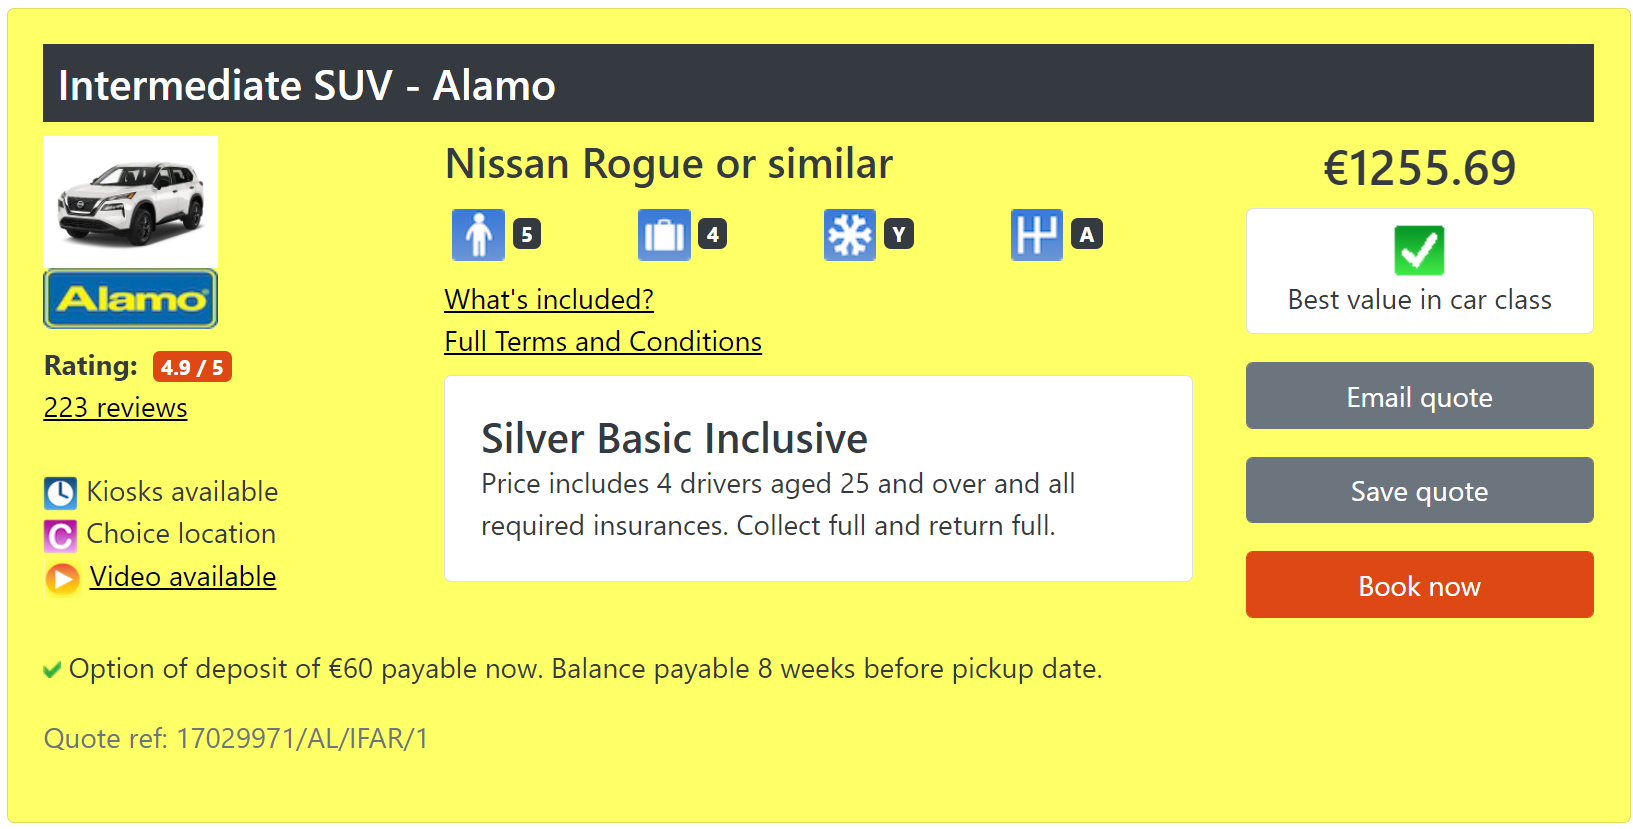Click the Choice location C icon

pyautogui.click(x=60, y=536)
